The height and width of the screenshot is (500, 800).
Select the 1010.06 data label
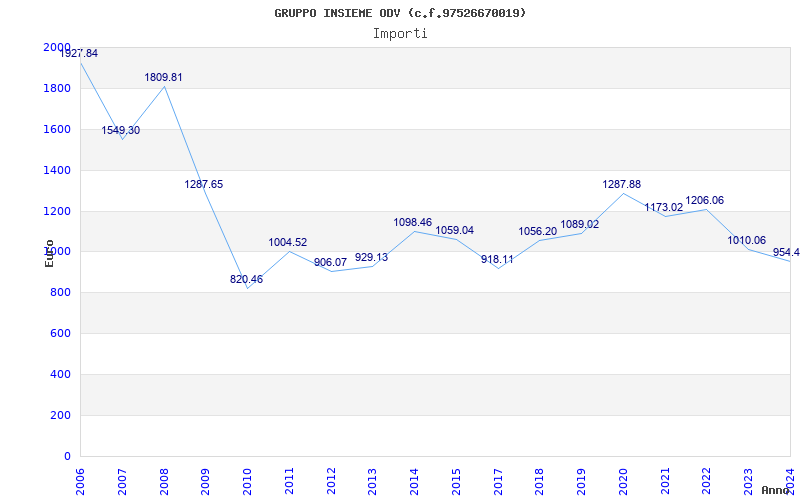(x=746, y=241)
